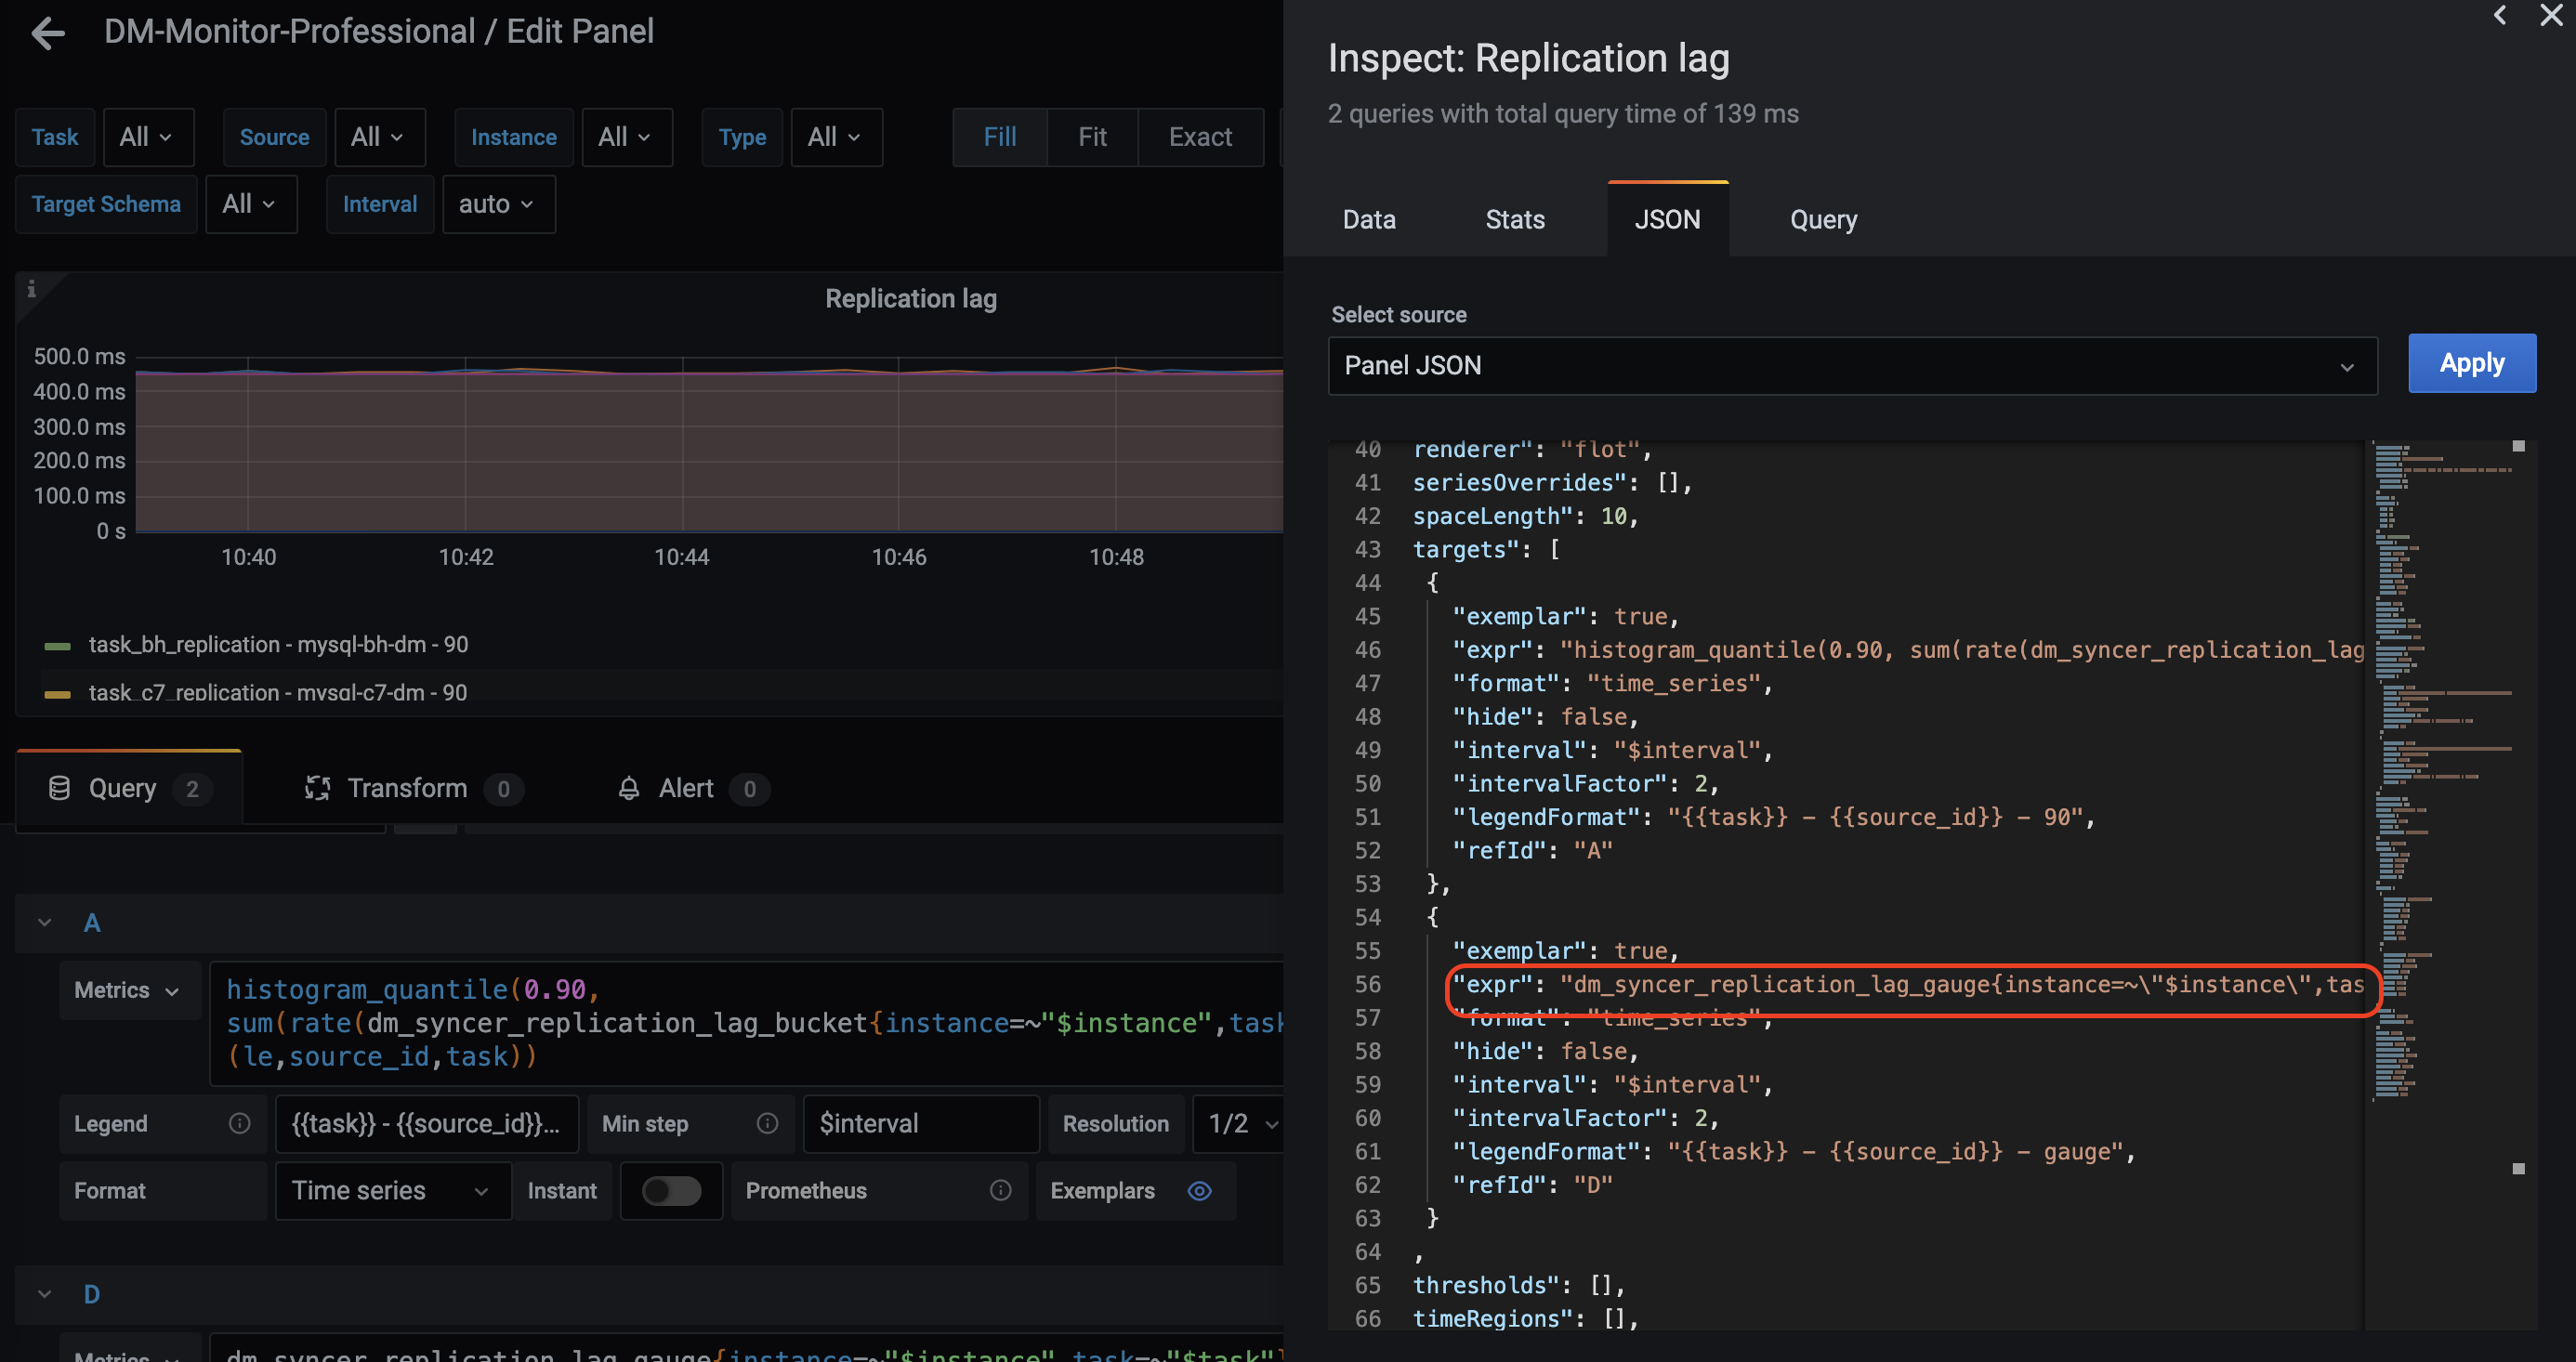The height and width of the screenshot is (1362, 2576).
Task: Click the $interval Min step input field
Action: [920, 1123]
